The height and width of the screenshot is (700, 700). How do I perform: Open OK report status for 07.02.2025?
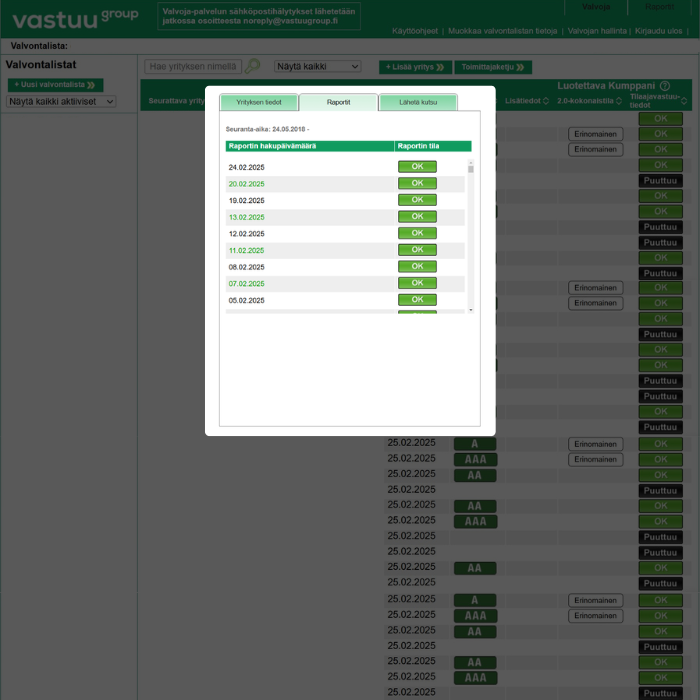(x=417, y=283)
